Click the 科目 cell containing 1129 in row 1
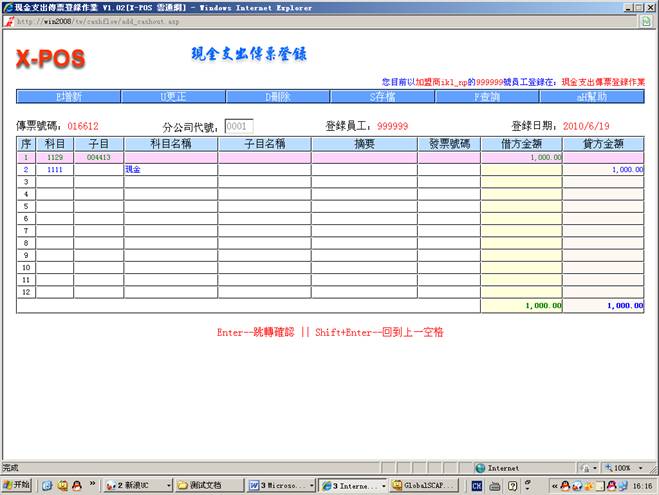This screenshot has height=495, width=659. (x=56, y=158)
